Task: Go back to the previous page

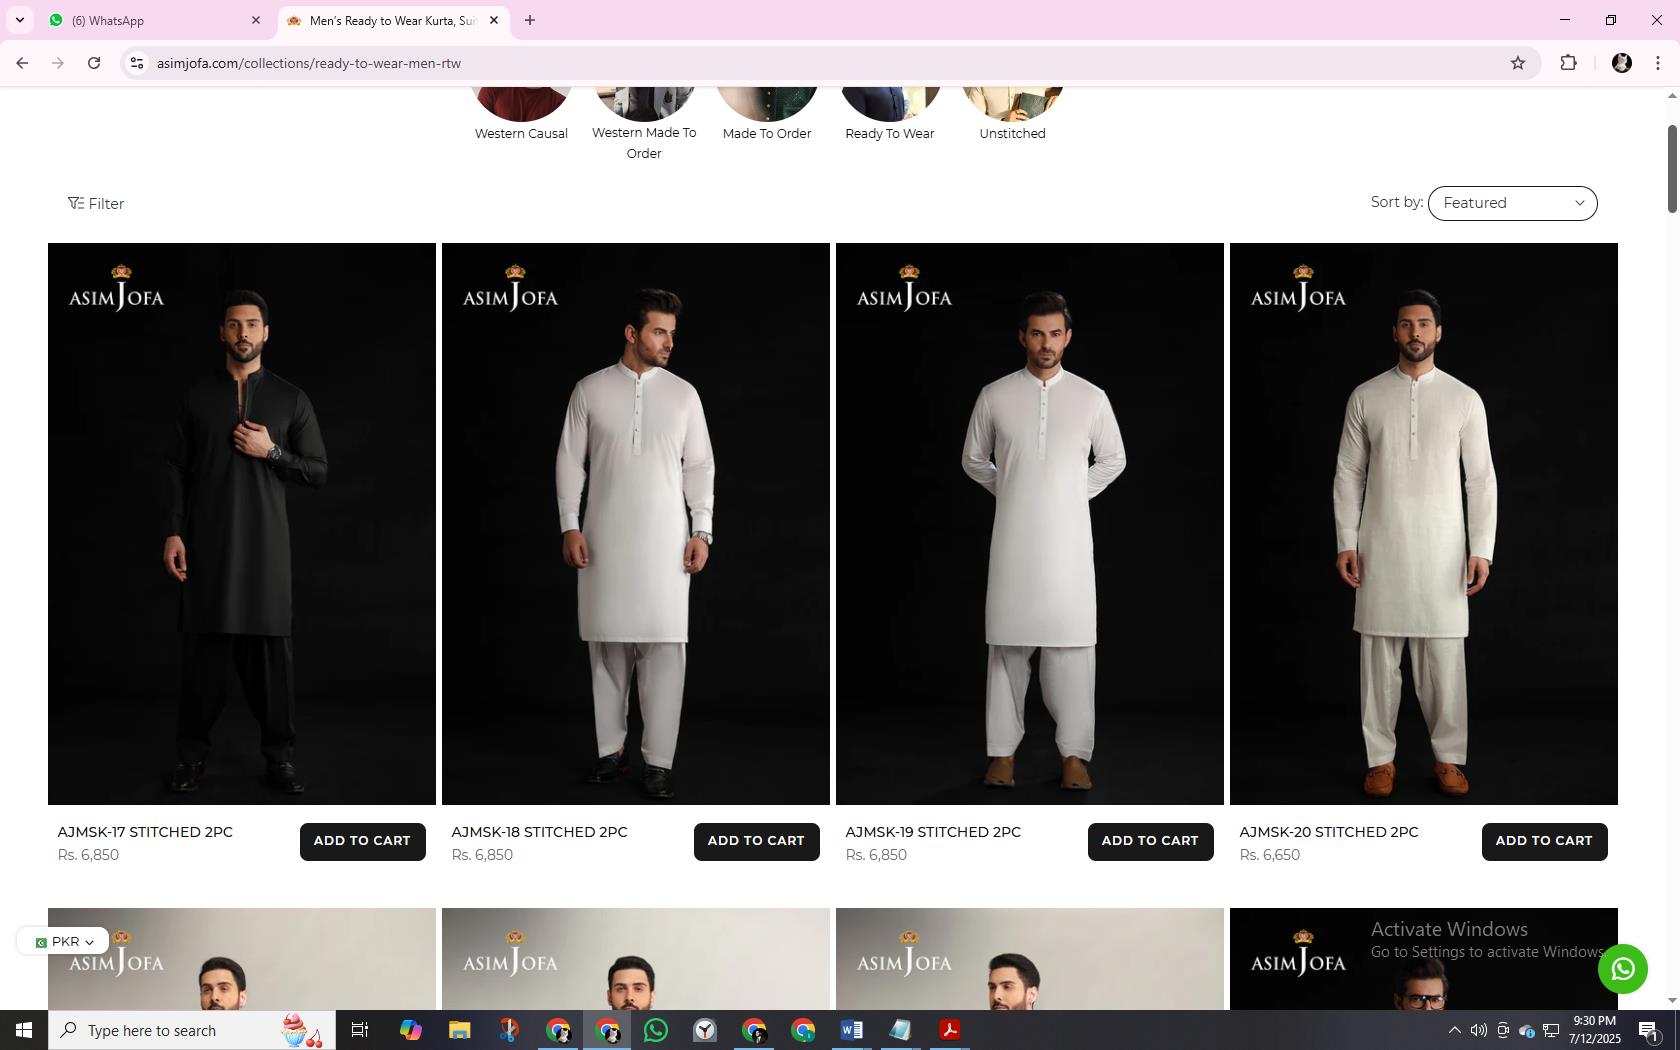Action: 22,63
